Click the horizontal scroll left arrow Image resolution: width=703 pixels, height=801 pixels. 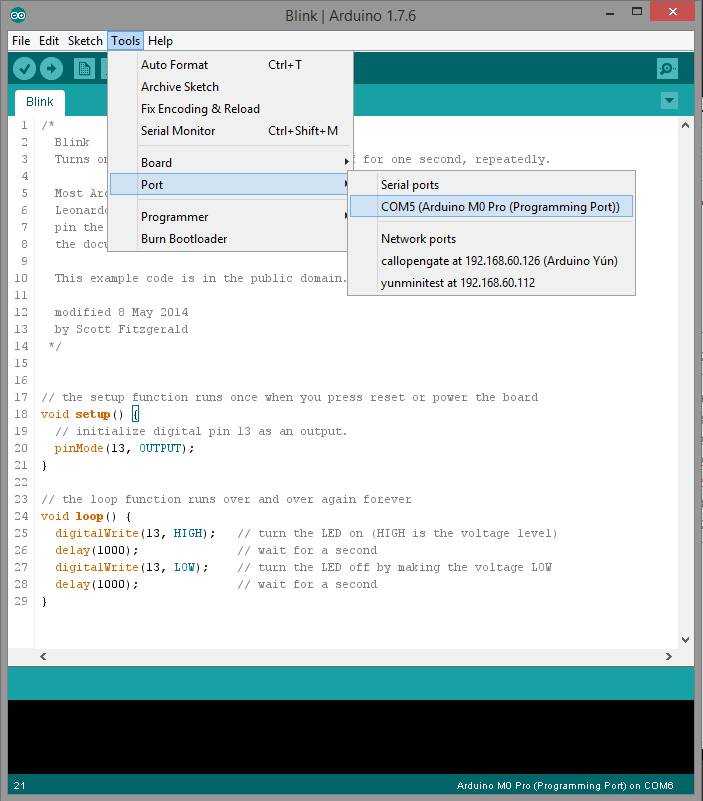43,656
